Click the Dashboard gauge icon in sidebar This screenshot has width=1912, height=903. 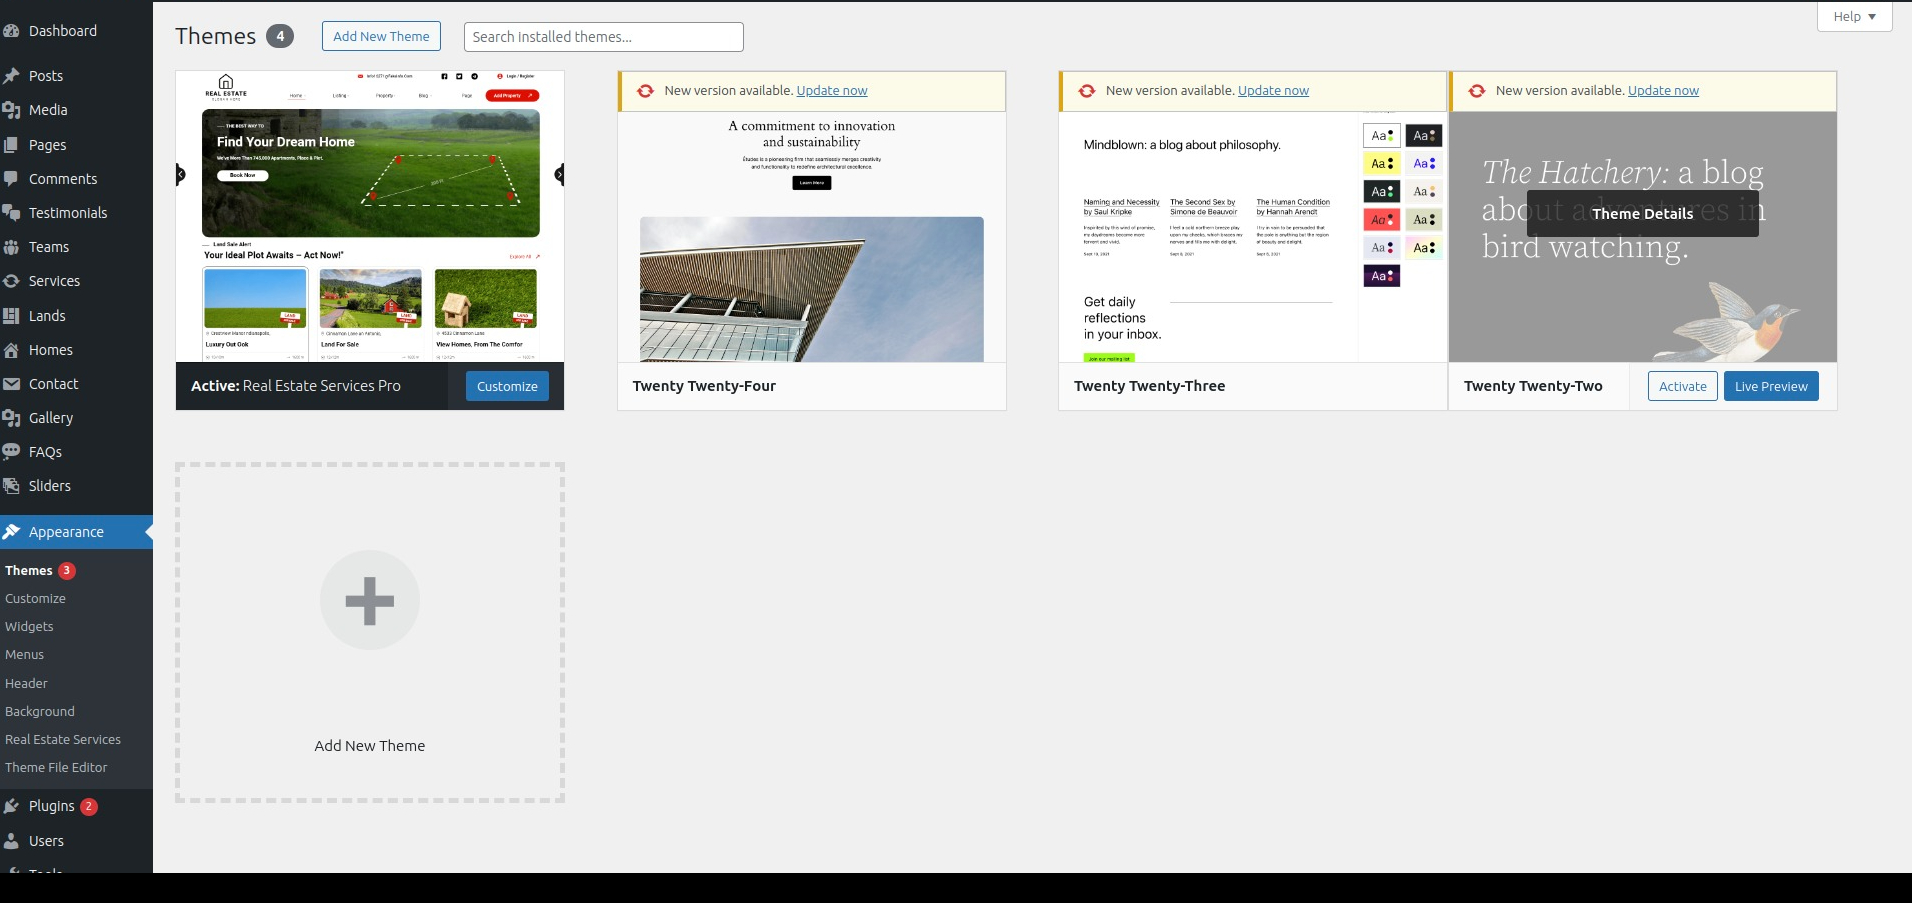[x=11, y=31]
